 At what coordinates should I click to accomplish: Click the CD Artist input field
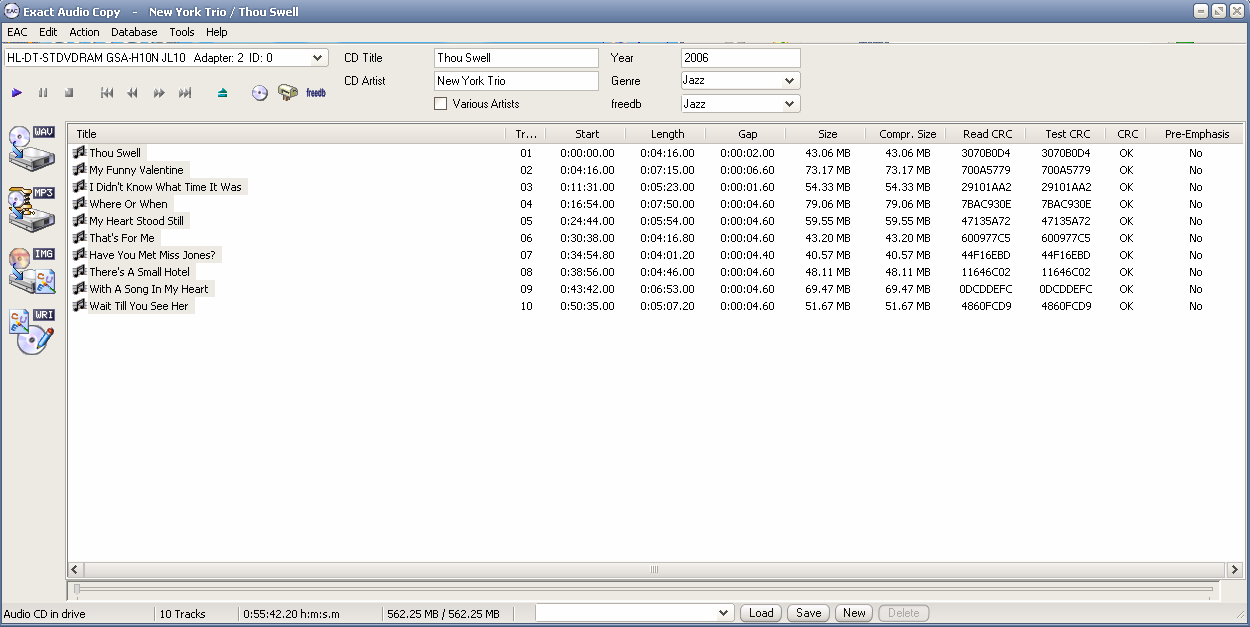pos(516,81)
